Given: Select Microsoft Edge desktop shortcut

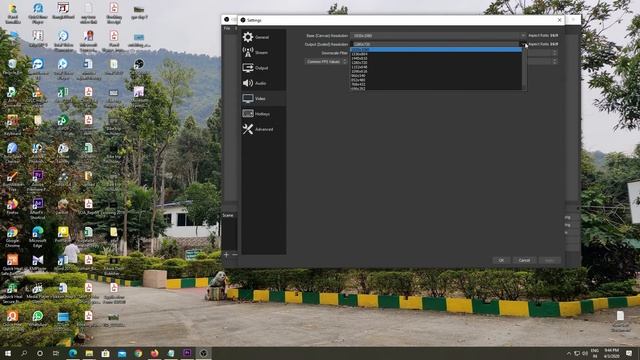Looking at the screenshot, I should 38,237.
